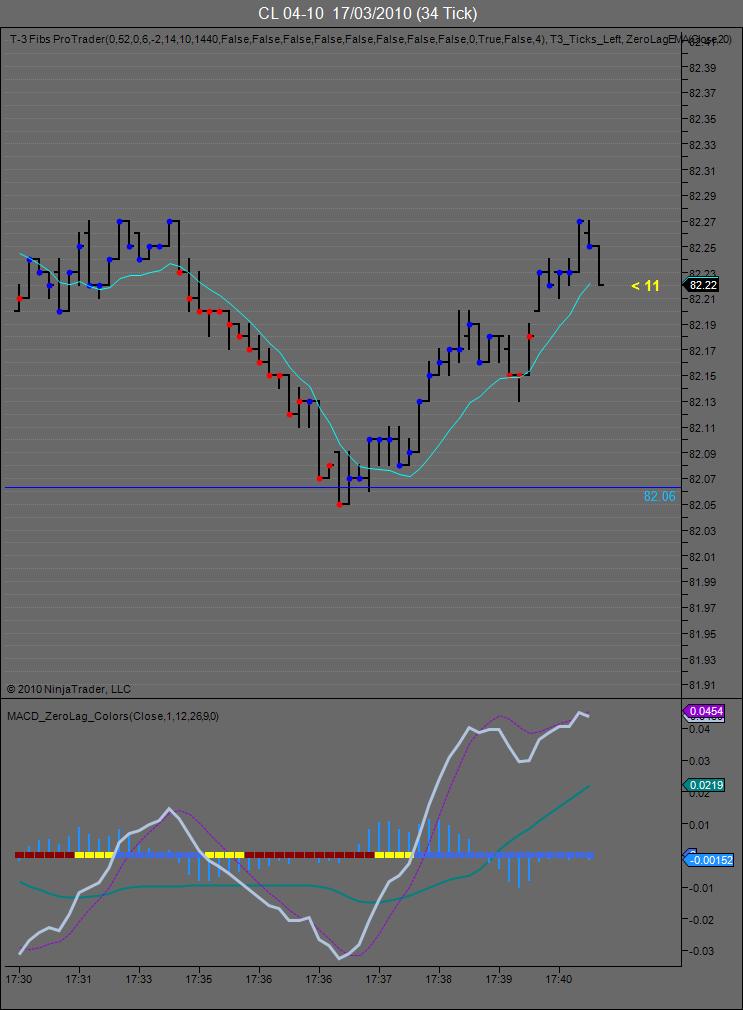Click the purple 0.0454 MACD value marker
This screenshot has height=1010, width=743.
click(x=705, y=711)
